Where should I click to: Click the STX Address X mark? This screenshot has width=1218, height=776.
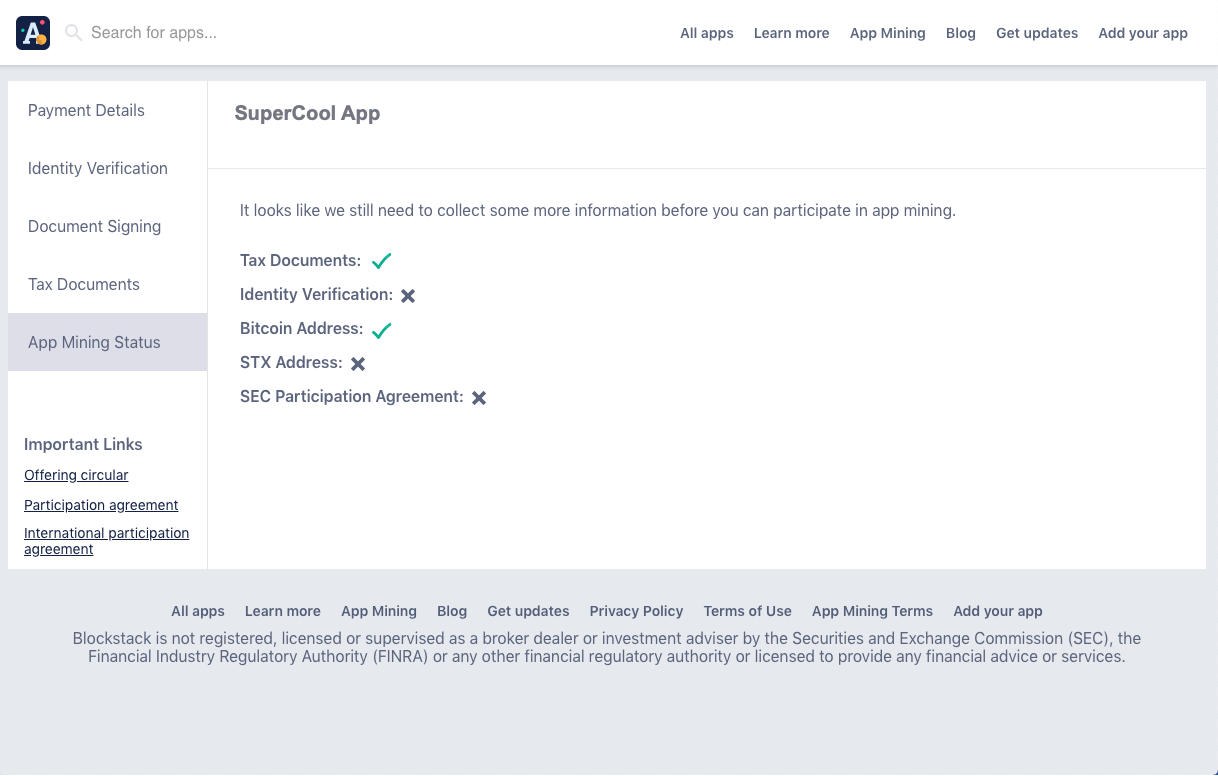tap(358, 364)
